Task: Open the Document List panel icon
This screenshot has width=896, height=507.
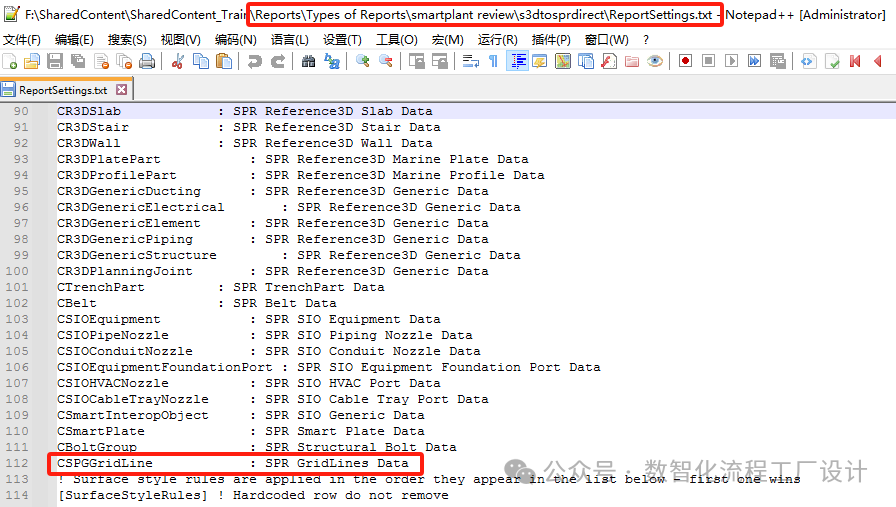Action: tap(586, 61)
